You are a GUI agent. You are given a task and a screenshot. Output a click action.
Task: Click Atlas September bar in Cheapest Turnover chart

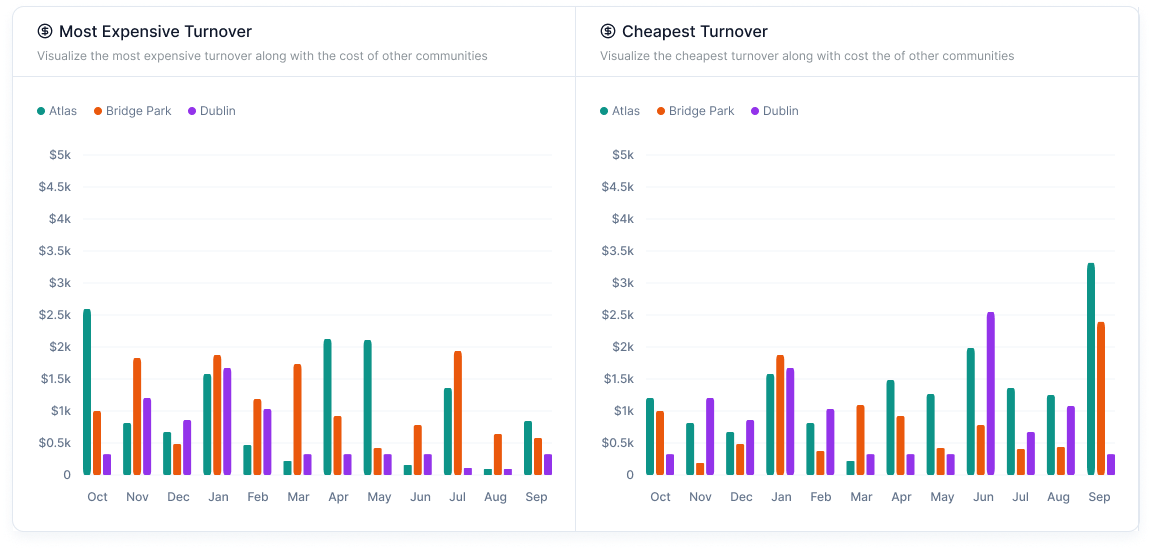click(1091, 369)
